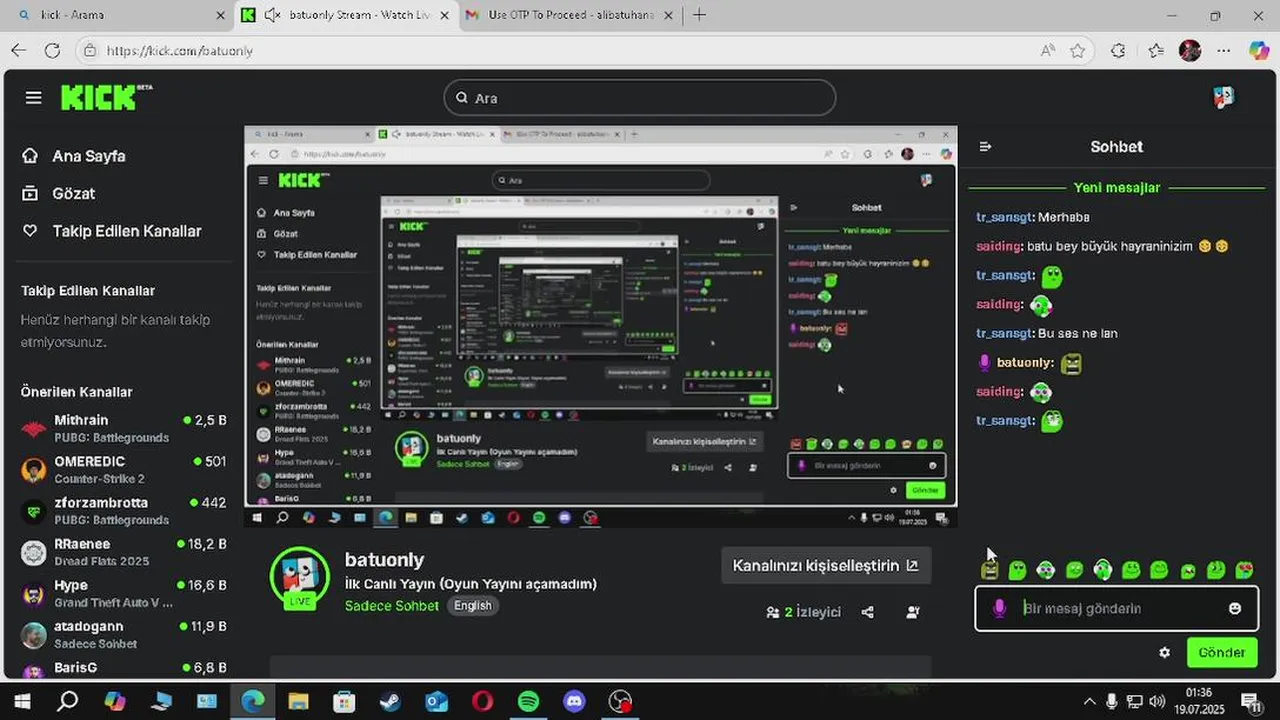Click the Edge profile picture in the toolbar
The width and height of the screenshot is (1280, 720).
tap(1190, 50)
